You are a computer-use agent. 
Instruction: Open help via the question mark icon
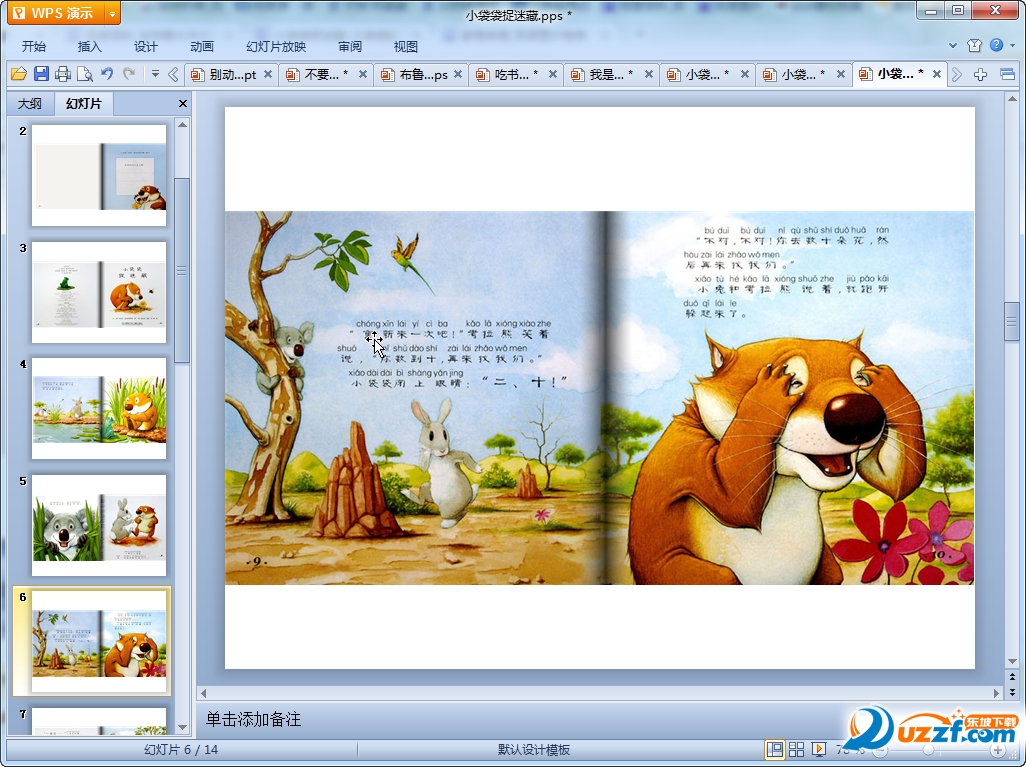tap(996, 45)
